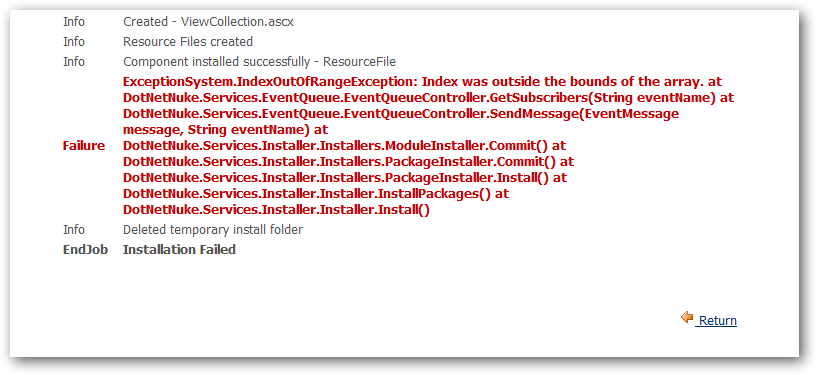Click the PackageInstaller.Commit() trace line
Screen dimensions: 817x375
pos(349,162)
